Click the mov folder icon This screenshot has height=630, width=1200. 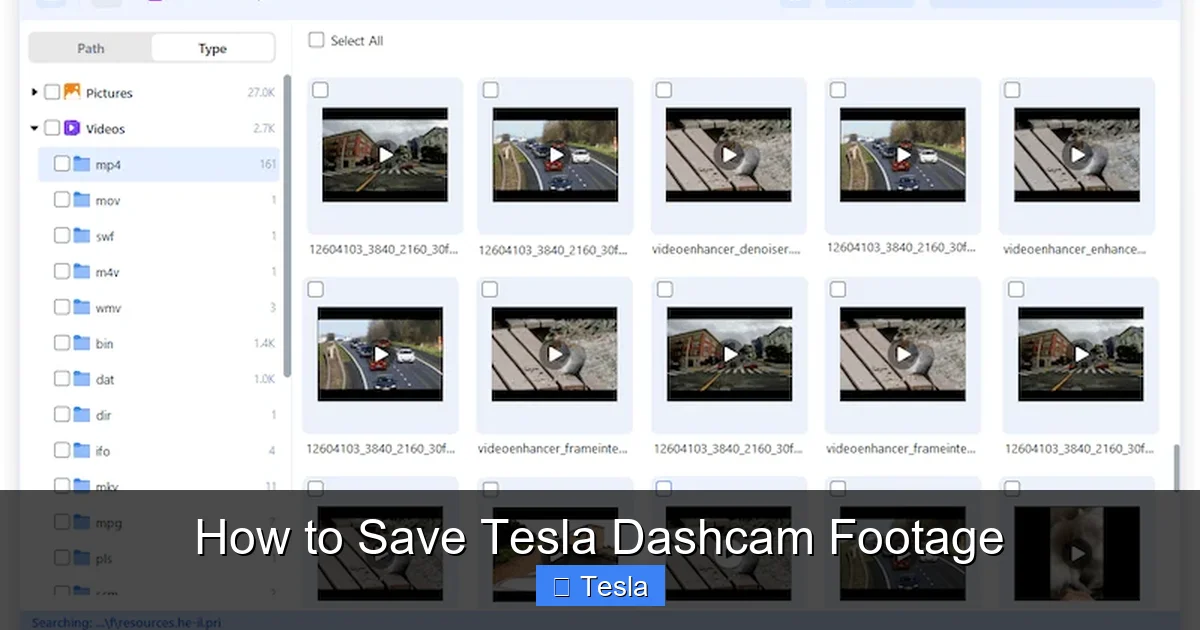(82, 200)
